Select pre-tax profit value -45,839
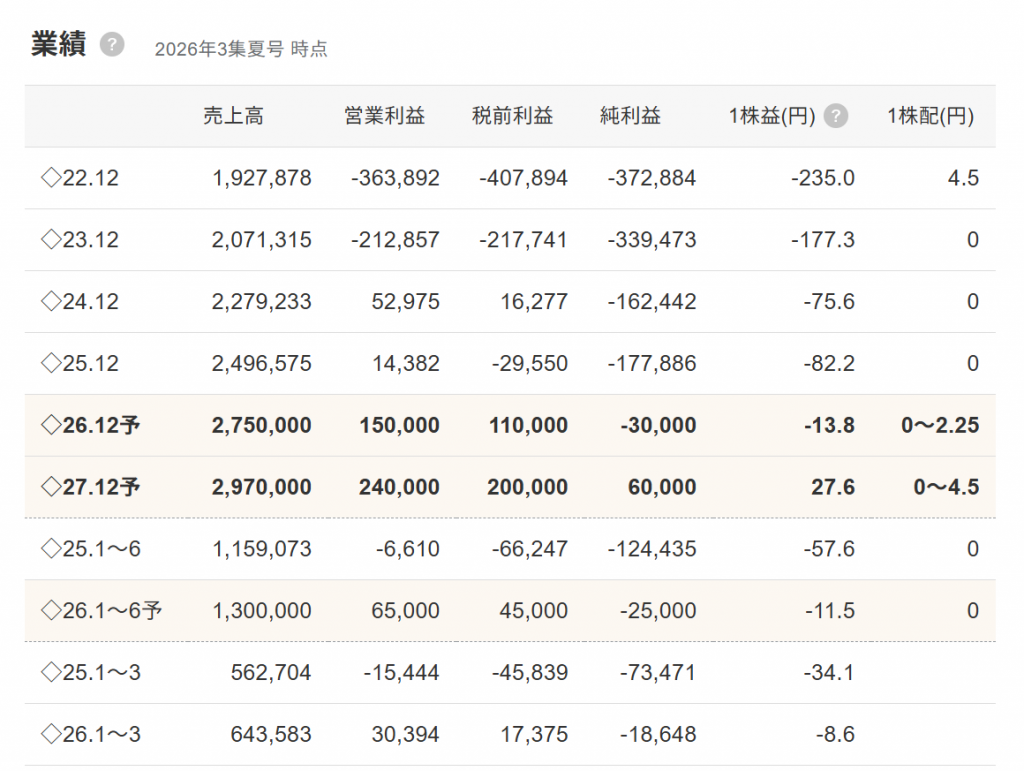Viewport: 1024px width, 771px height. pos(530,672)
